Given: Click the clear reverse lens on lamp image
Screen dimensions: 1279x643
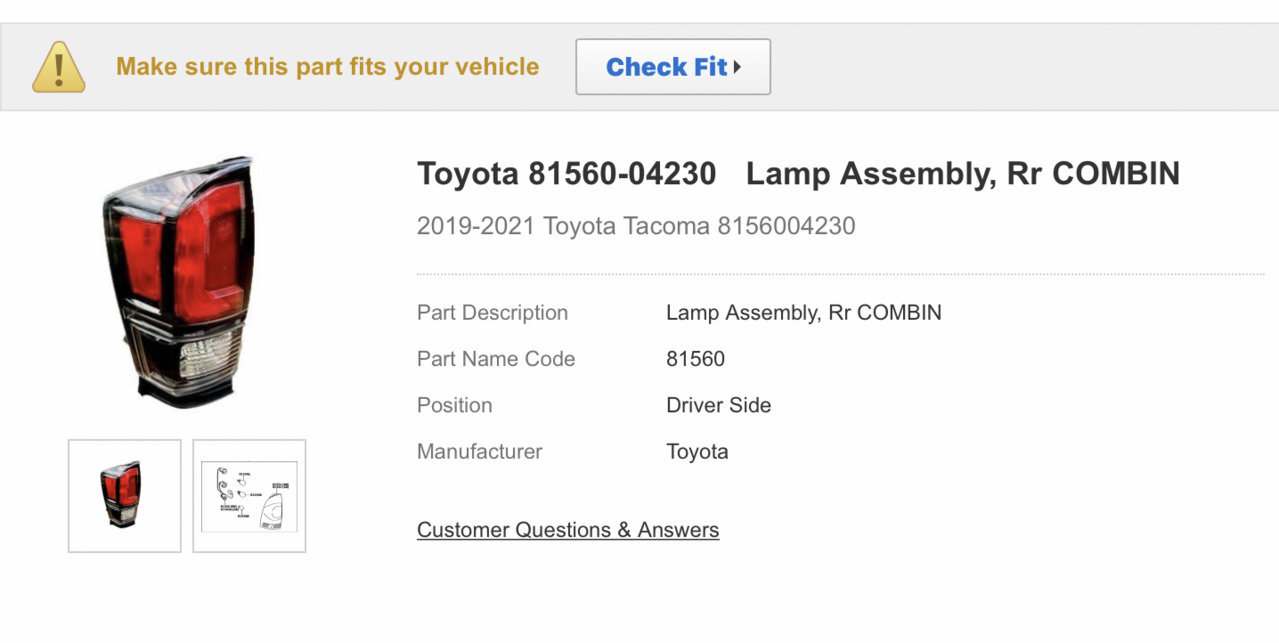Looking at the screenshot, I should 205,353.
